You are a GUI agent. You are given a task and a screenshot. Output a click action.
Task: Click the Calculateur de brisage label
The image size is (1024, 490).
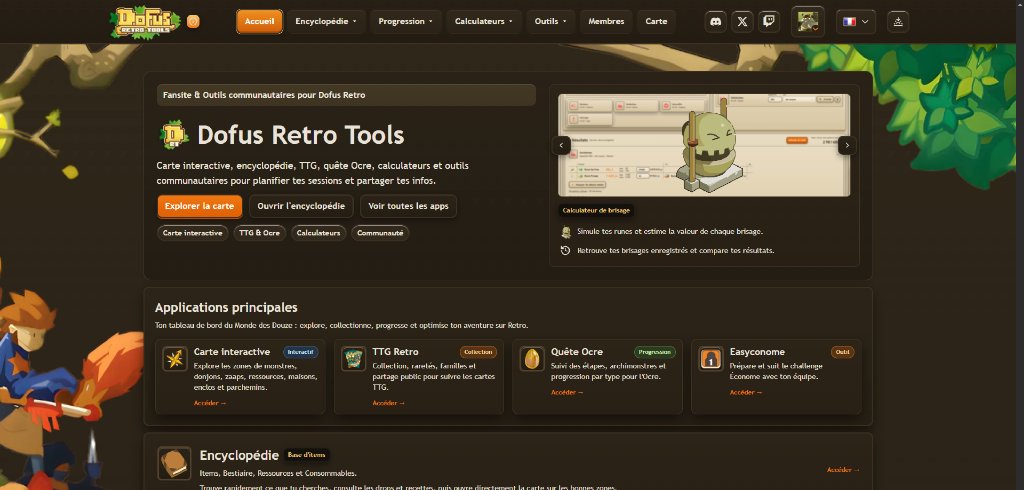[597, 210]
